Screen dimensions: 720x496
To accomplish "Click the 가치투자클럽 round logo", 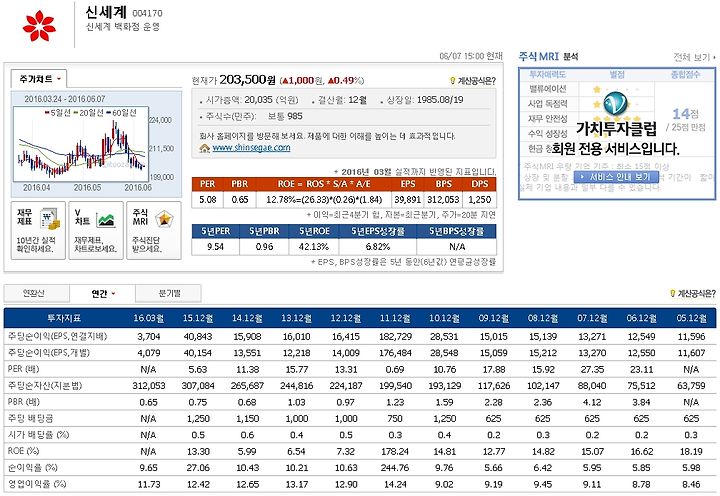I will click(x=615, y=103).
